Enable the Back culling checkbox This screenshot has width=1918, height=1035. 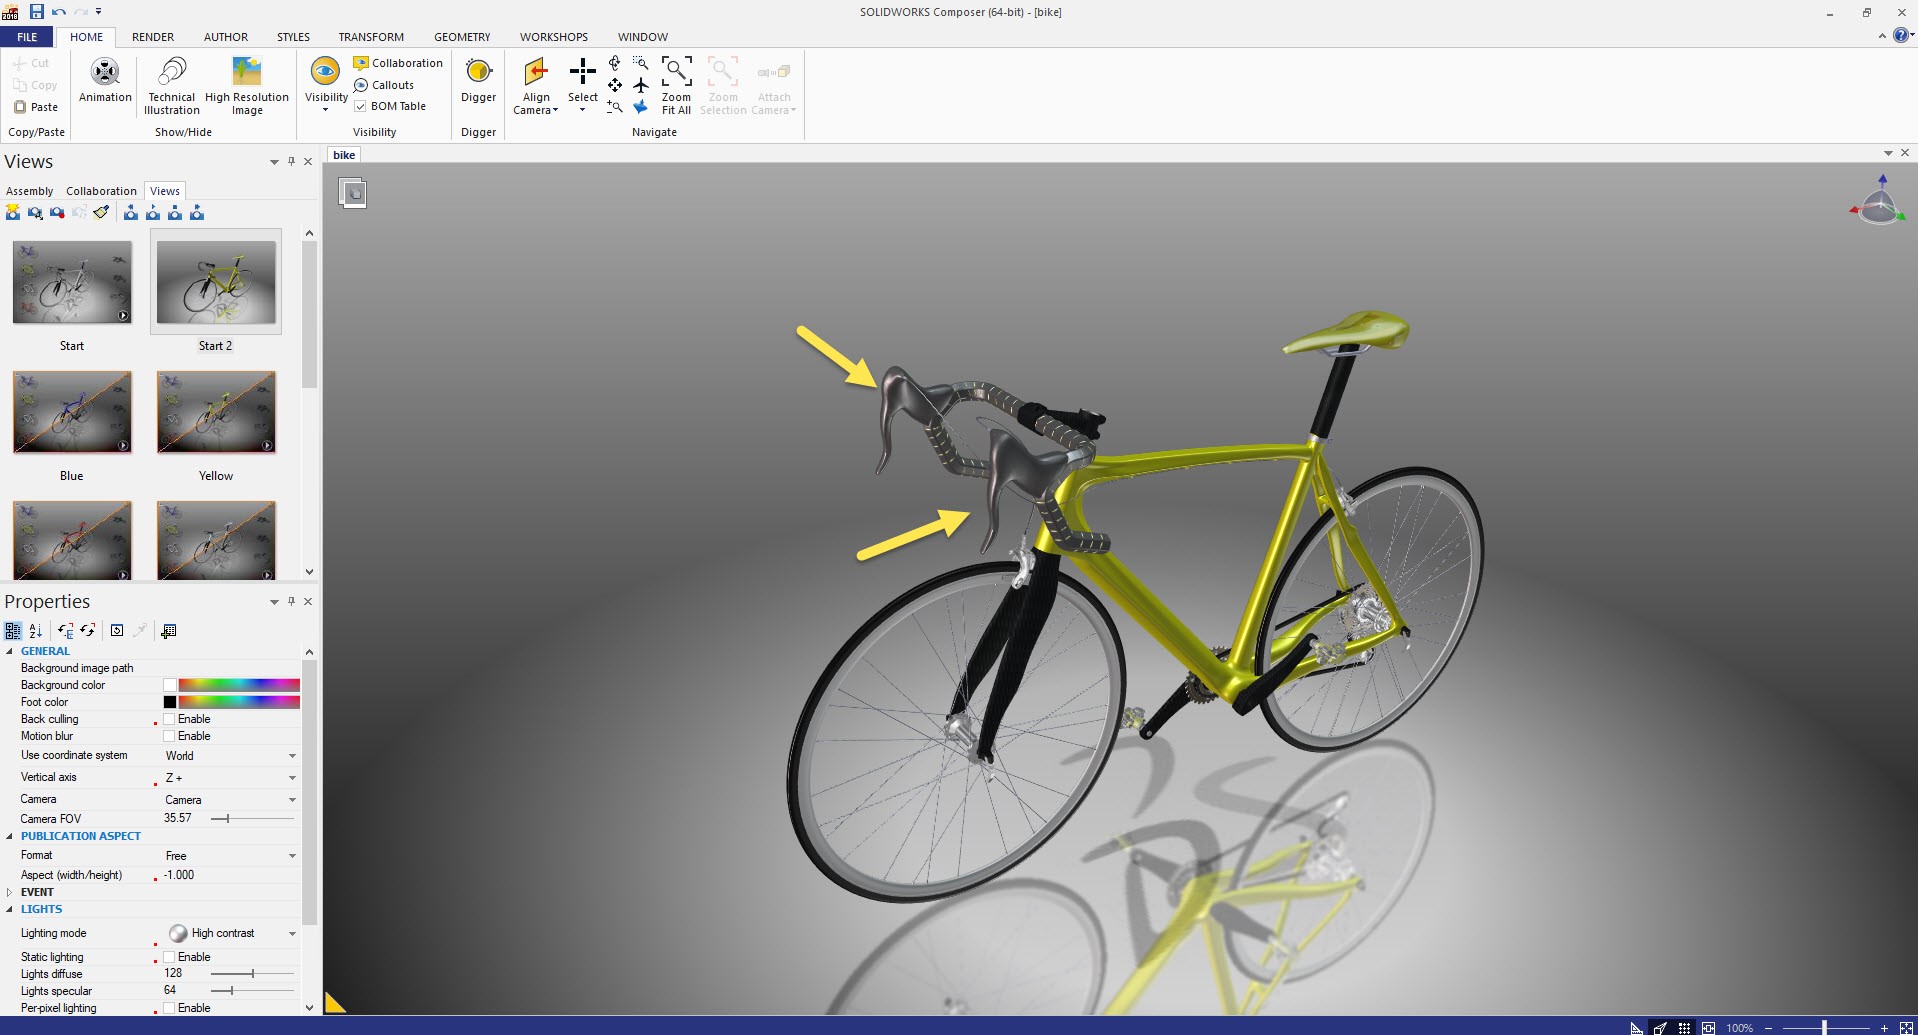coord(170,719)
